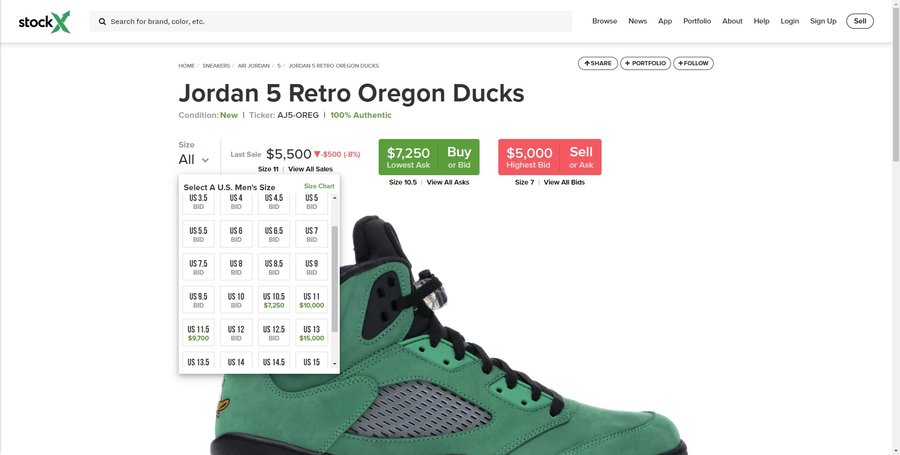900x455 pixels.
Task: Select size US 11 at $10,000
Action: 312,300
